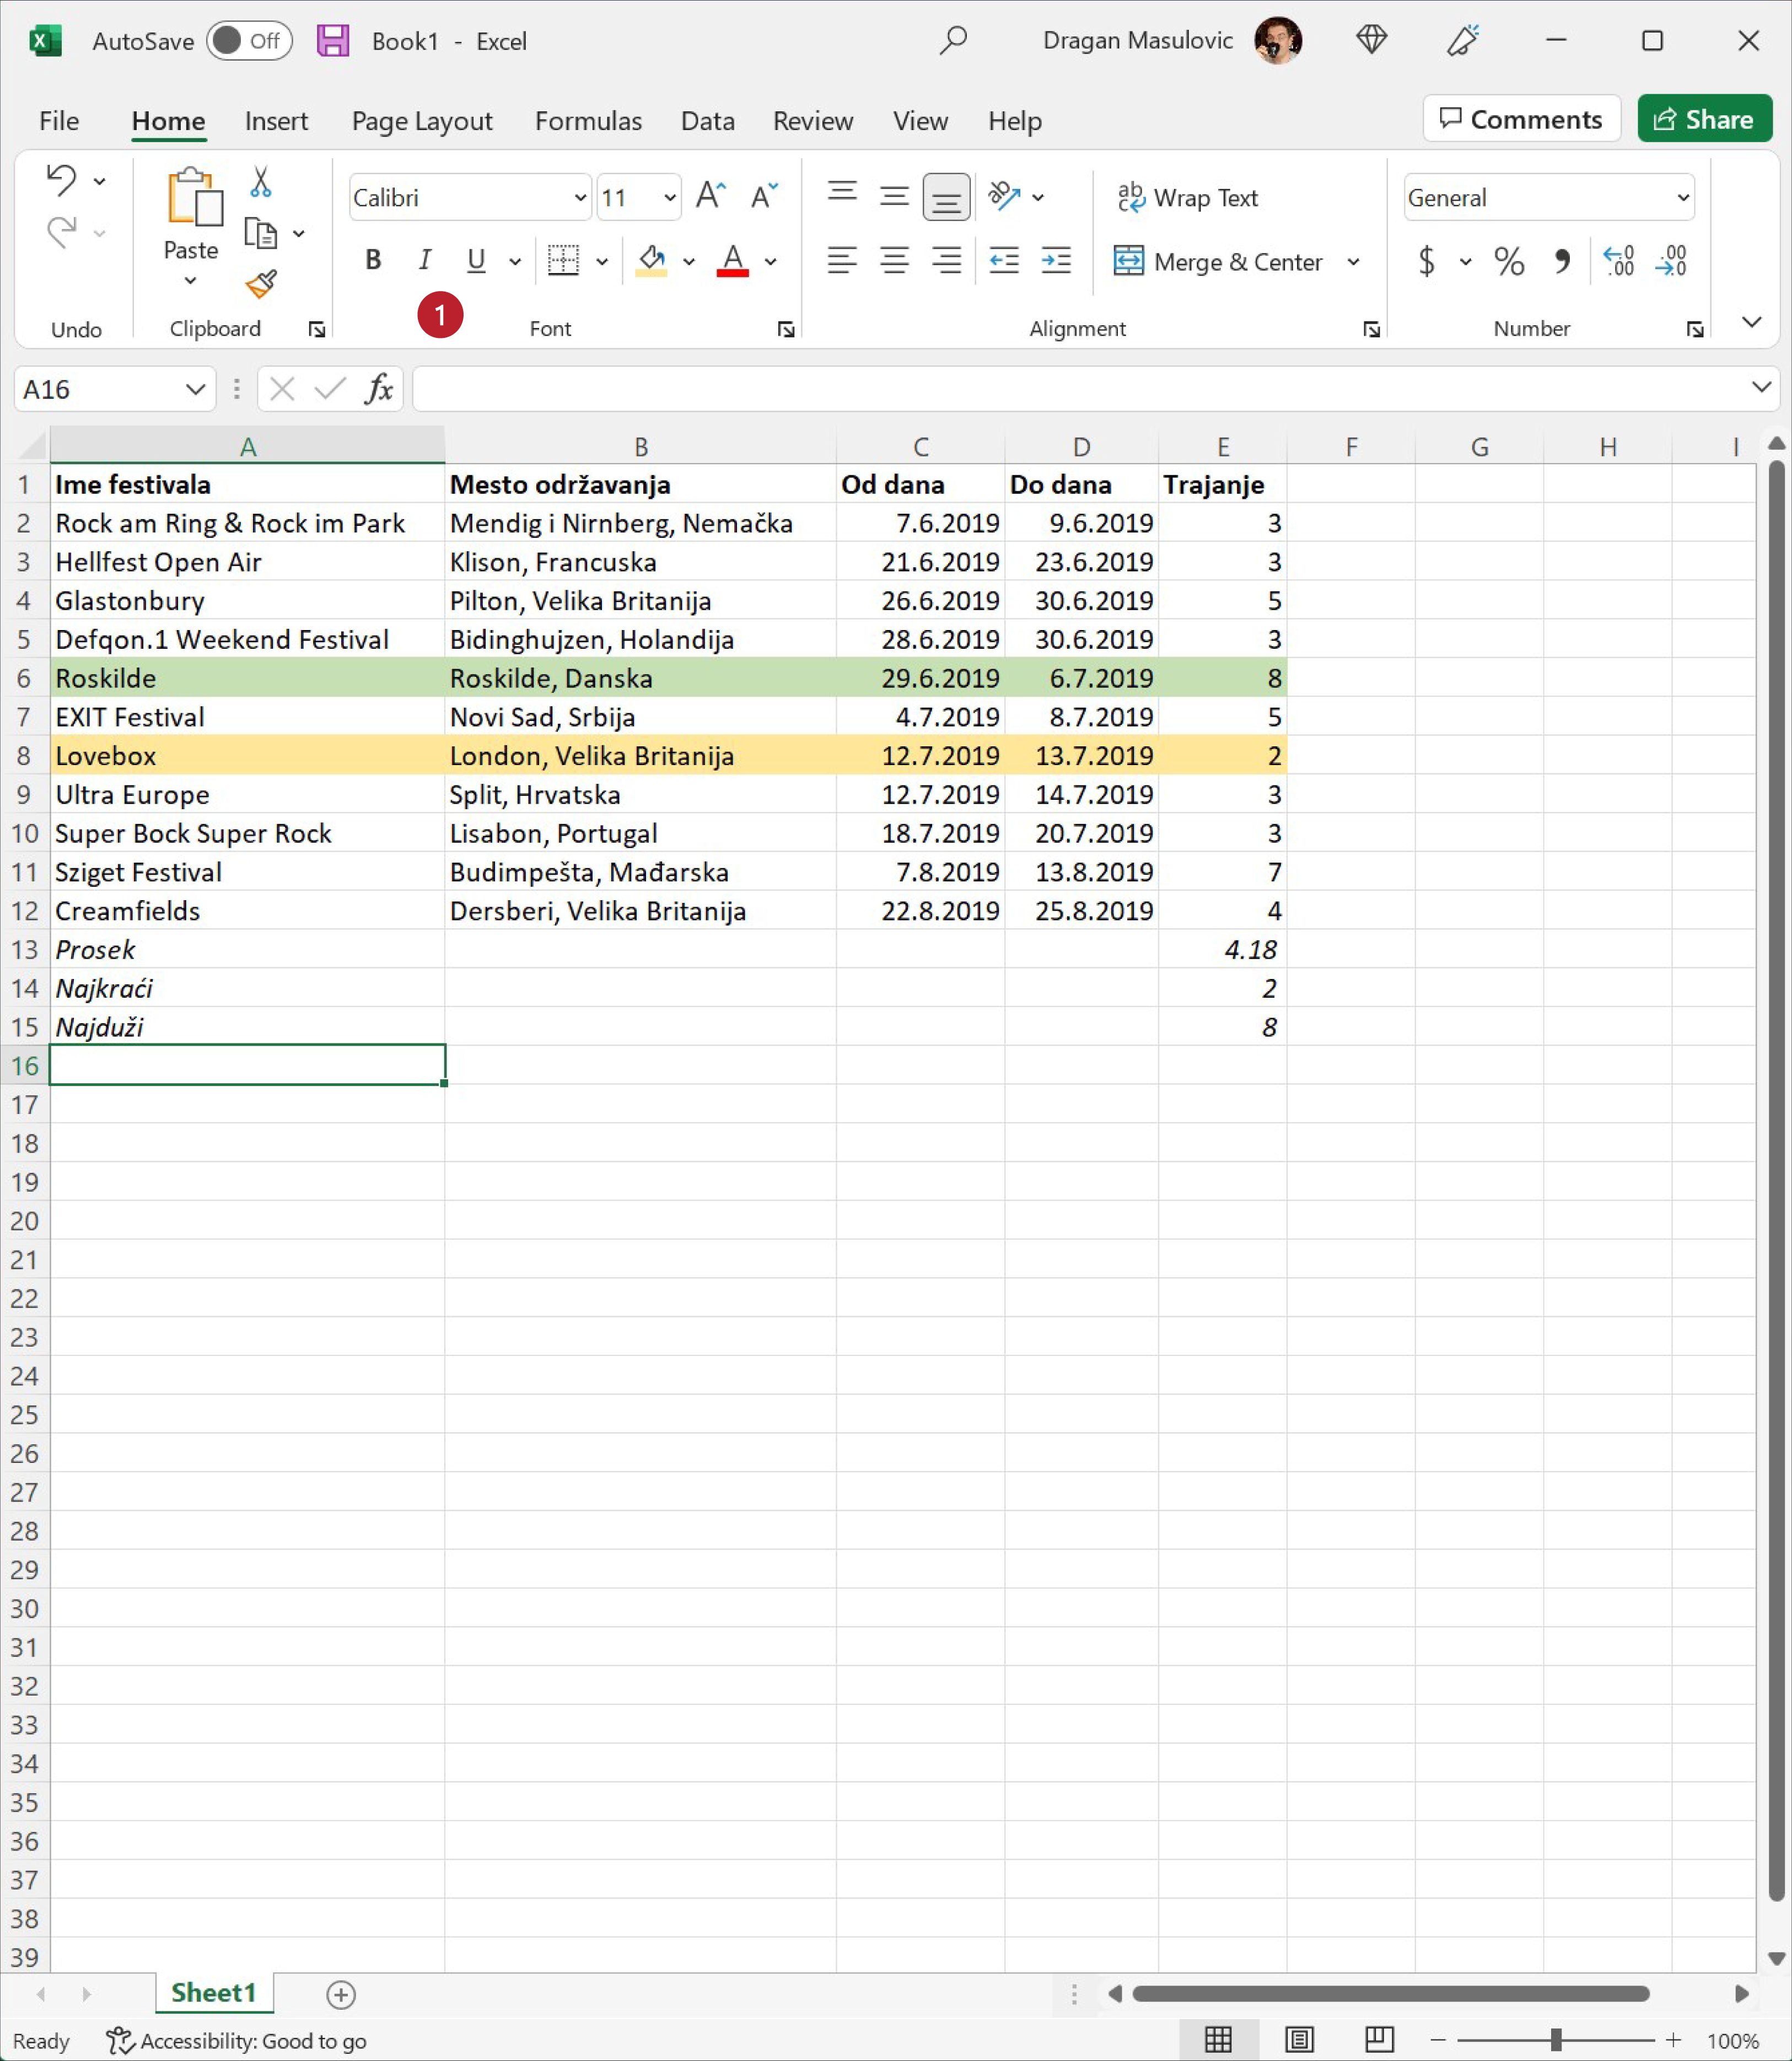This screenshot has width=1792, height=2061.
Task: Apply borders to selected cell
Action: 564,260
